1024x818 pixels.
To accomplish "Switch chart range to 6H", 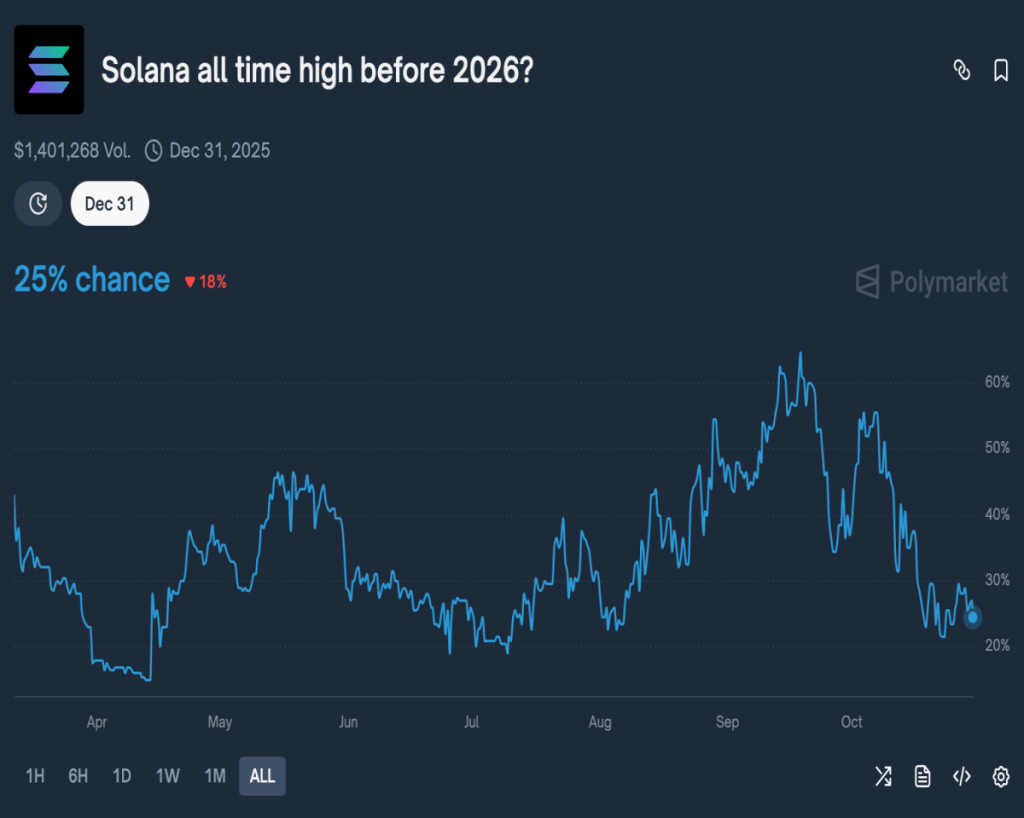I will (78, 776).
